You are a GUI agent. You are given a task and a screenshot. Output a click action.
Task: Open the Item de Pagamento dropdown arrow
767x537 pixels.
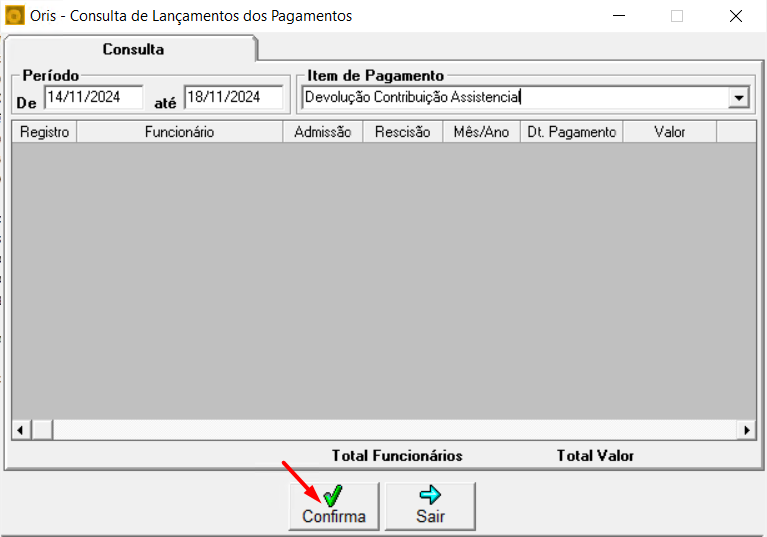pos(739,97)
